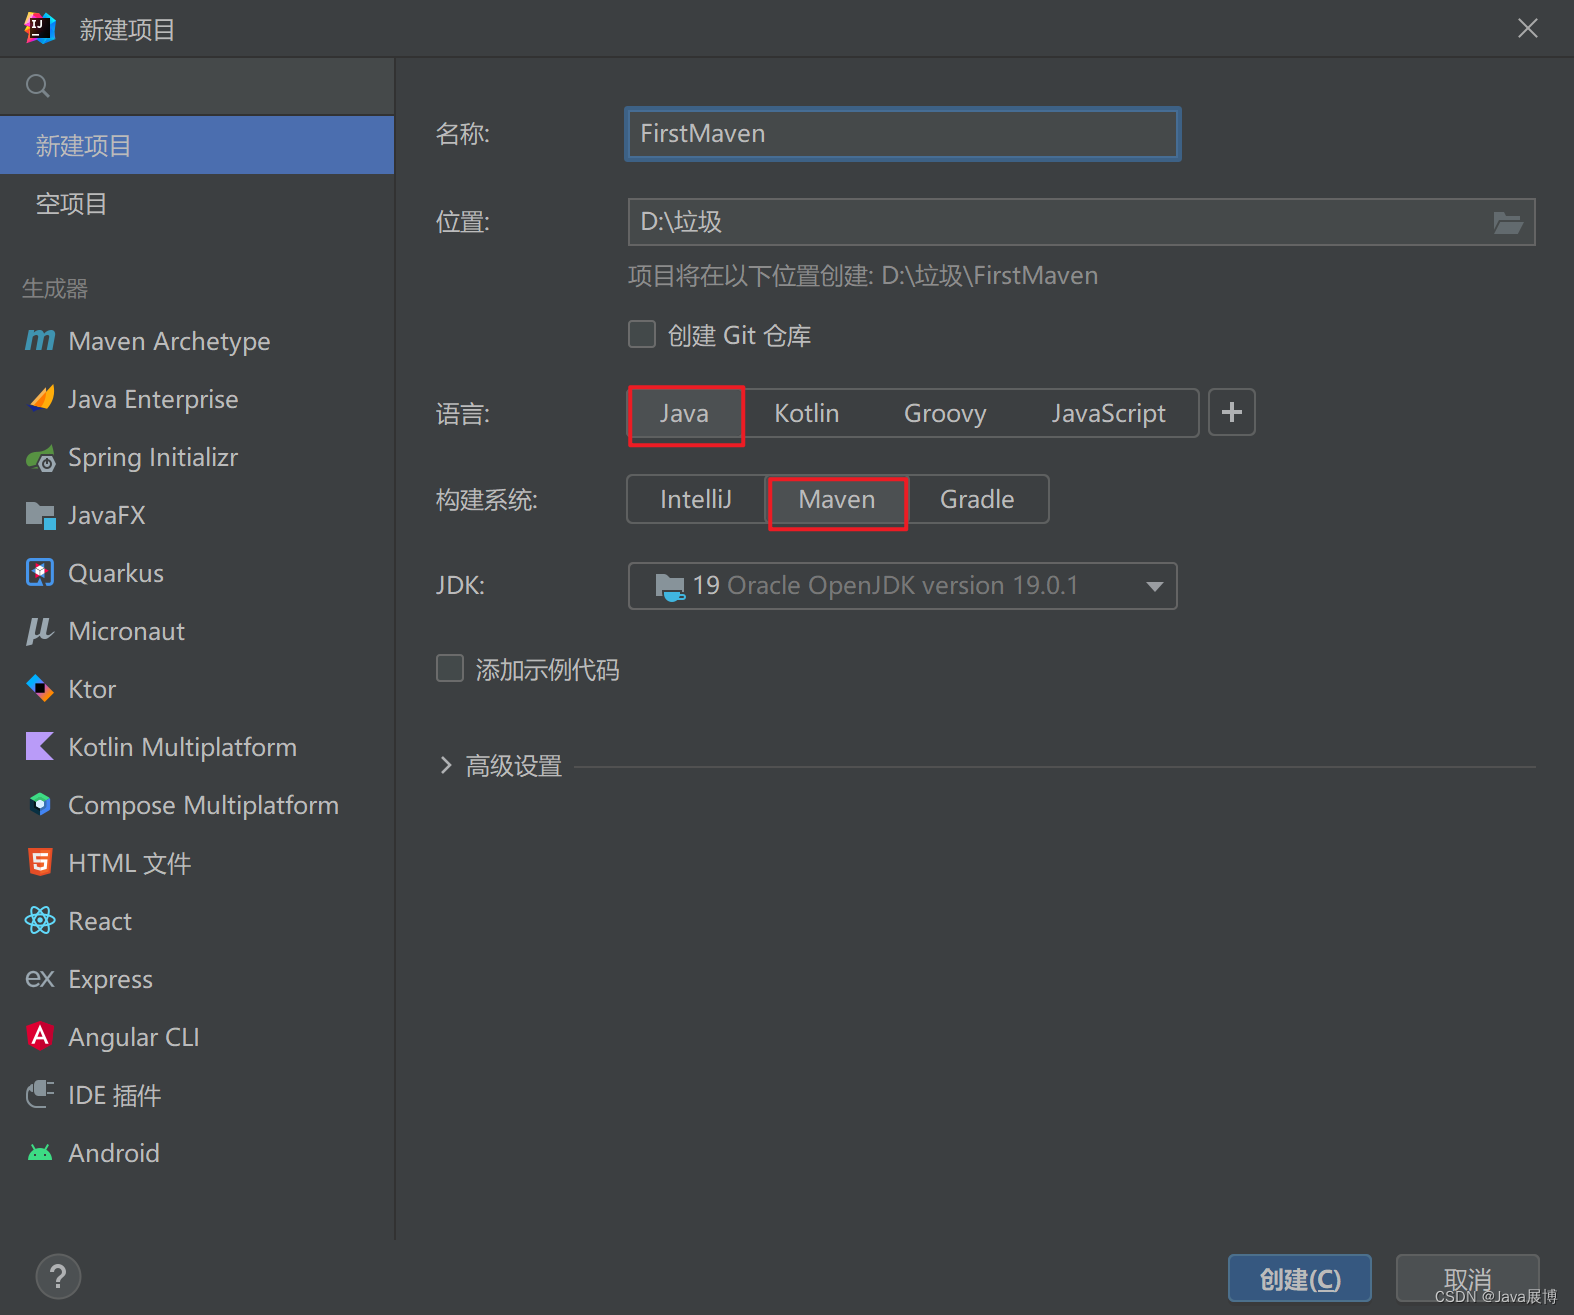Select Java Enterprise generator label
Image resolution: width=1574 pixels, height=1315 pixels.
click(153, 399)
